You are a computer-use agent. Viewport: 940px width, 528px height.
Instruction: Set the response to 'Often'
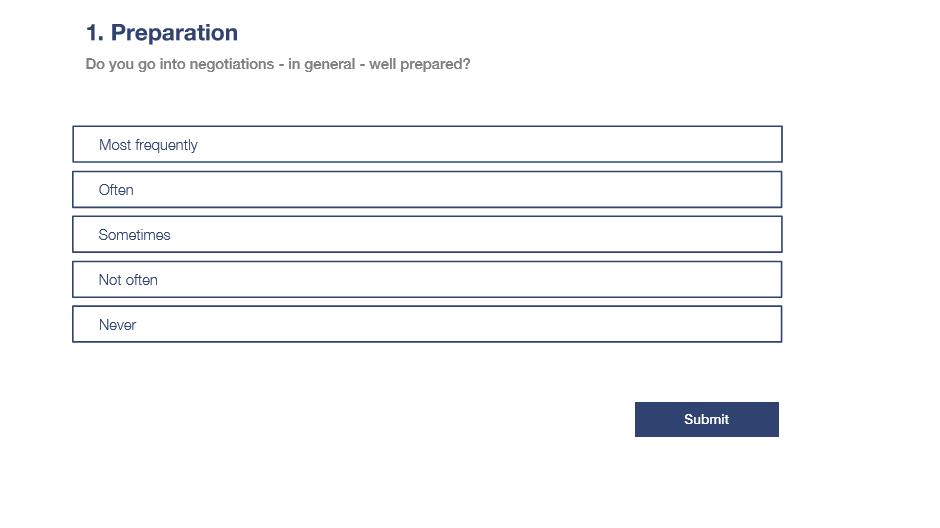pos(427,189)
